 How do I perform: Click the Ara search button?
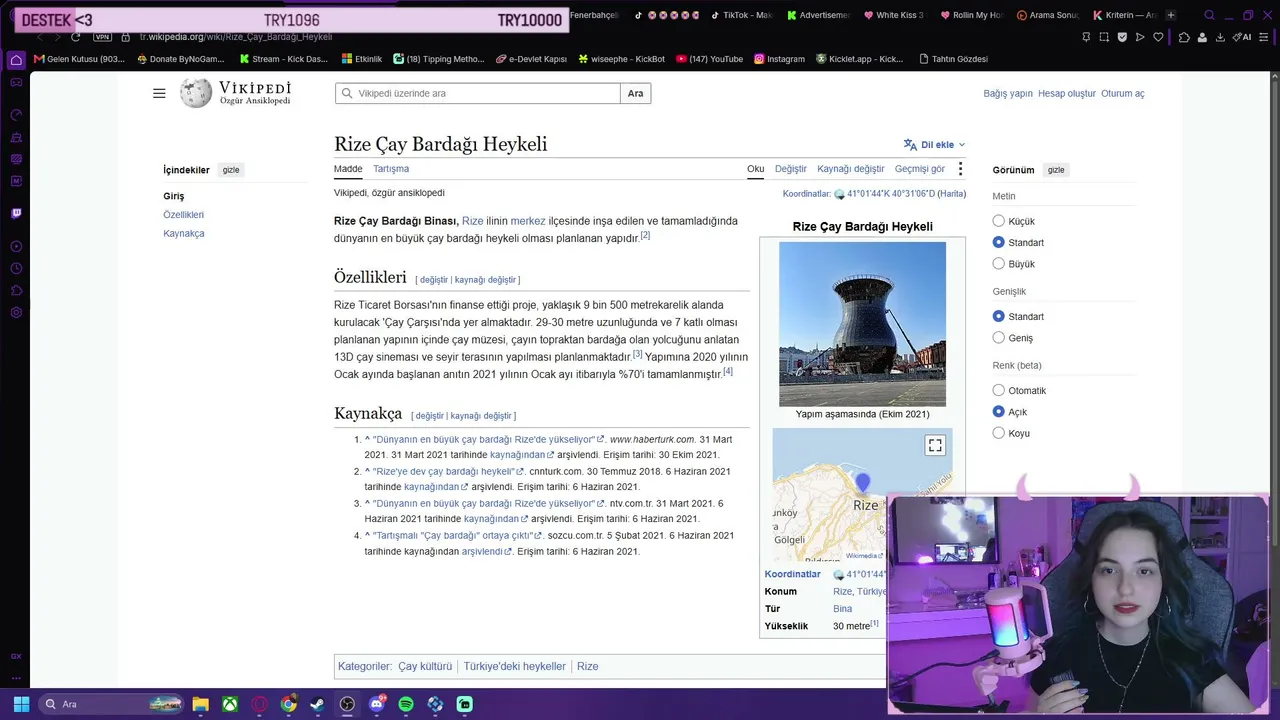(636, 93)
